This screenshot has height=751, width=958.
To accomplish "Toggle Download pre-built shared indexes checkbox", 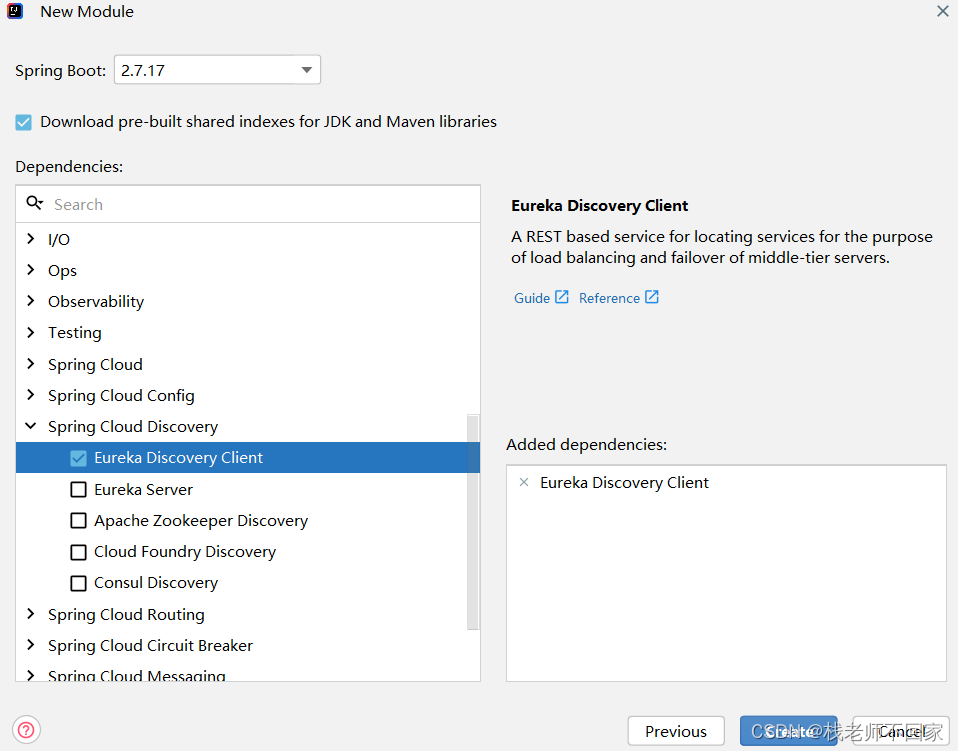I will point(23,122).
